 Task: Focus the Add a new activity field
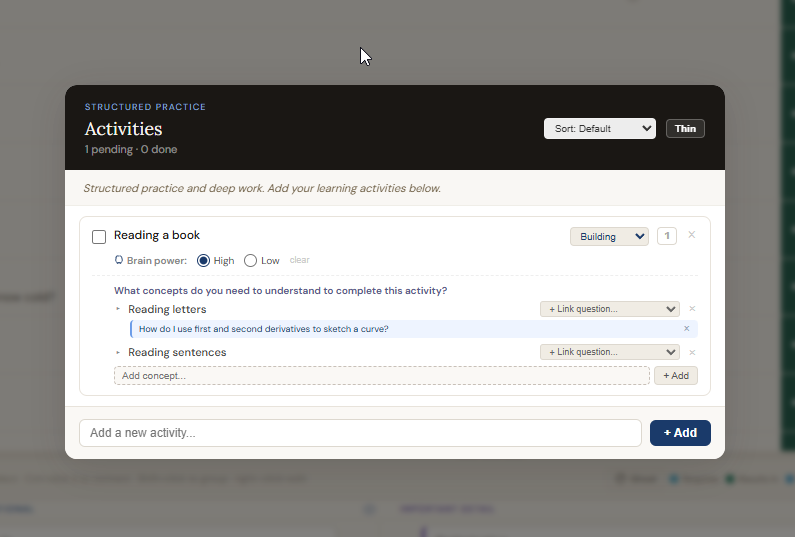coord(360,433)
